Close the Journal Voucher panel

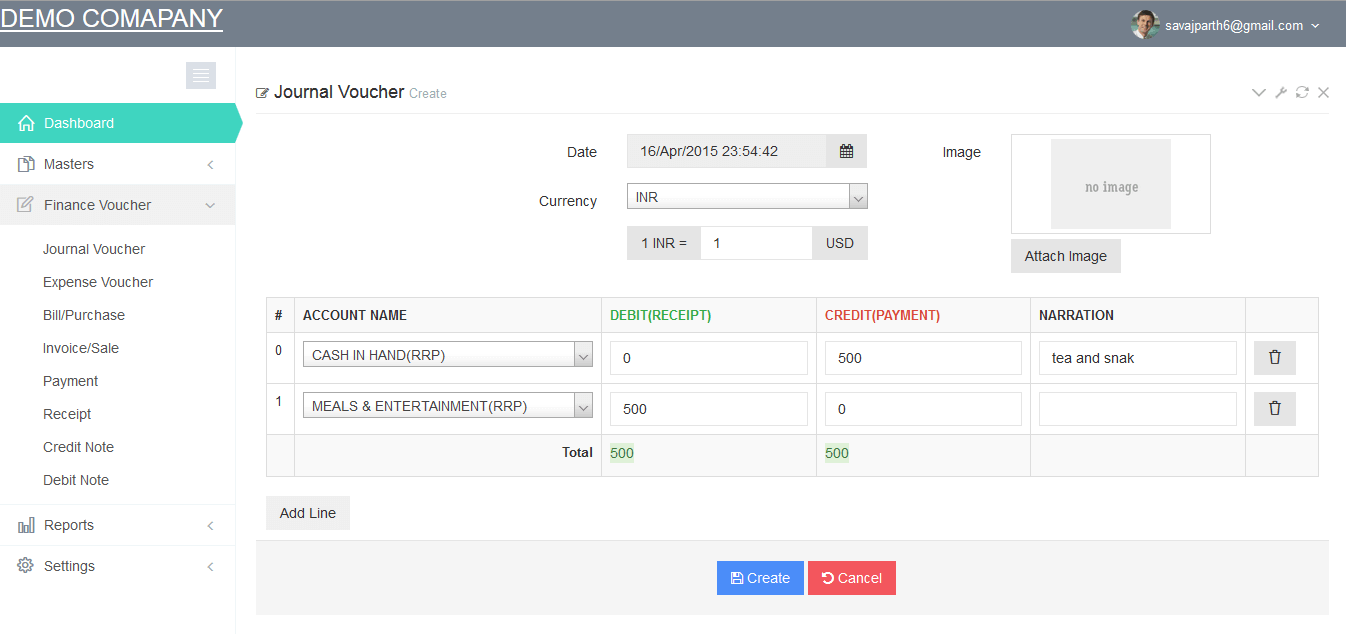pos(1323,93)
